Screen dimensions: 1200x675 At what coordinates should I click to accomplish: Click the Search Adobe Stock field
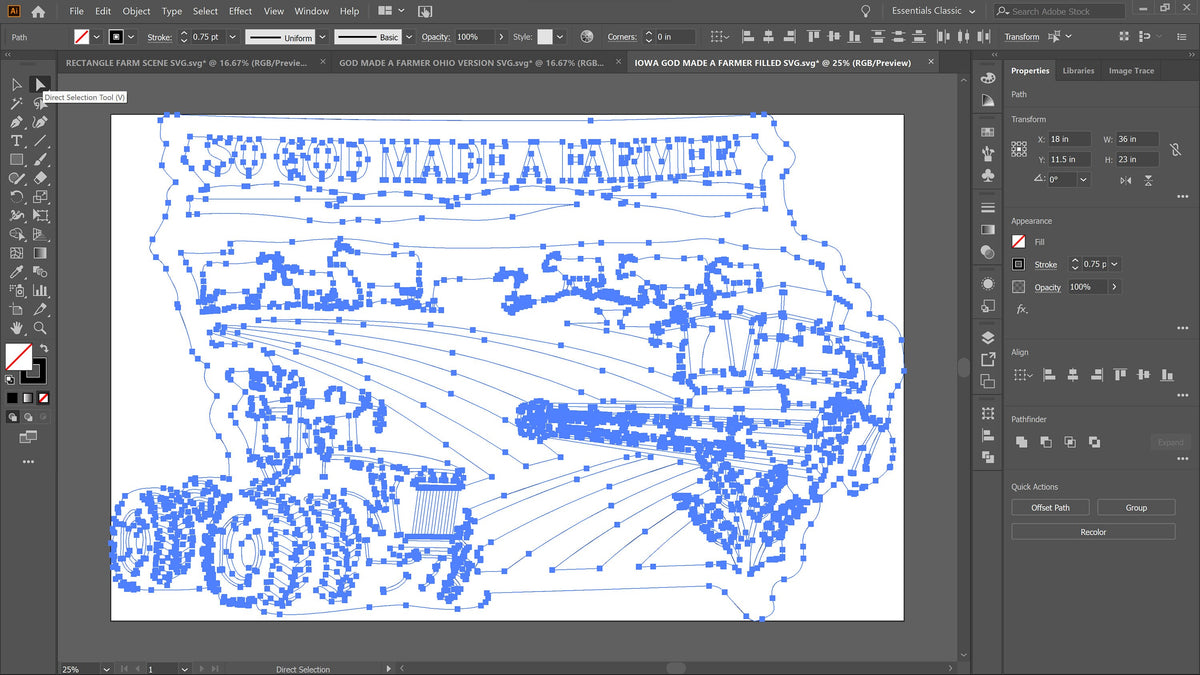(1059, 11)
